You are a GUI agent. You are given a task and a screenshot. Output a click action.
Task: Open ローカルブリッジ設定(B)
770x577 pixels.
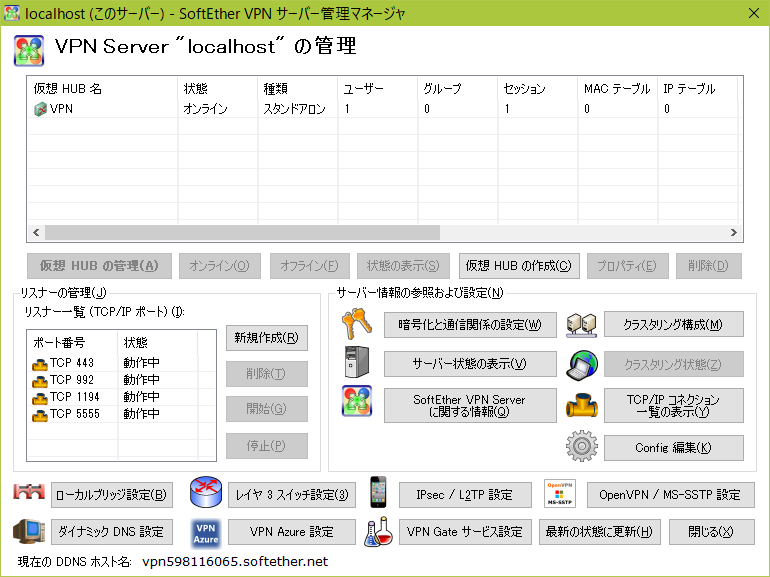click(x=111, y=495)
